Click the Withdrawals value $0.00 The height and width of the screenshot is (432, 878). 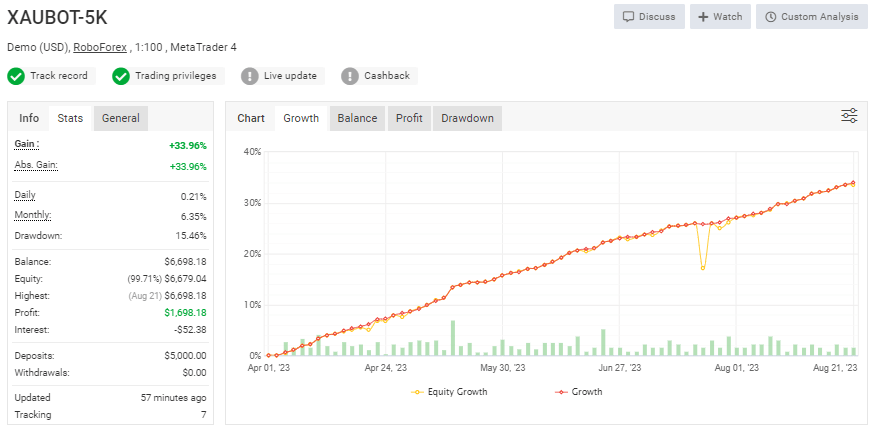coord(194,372)
